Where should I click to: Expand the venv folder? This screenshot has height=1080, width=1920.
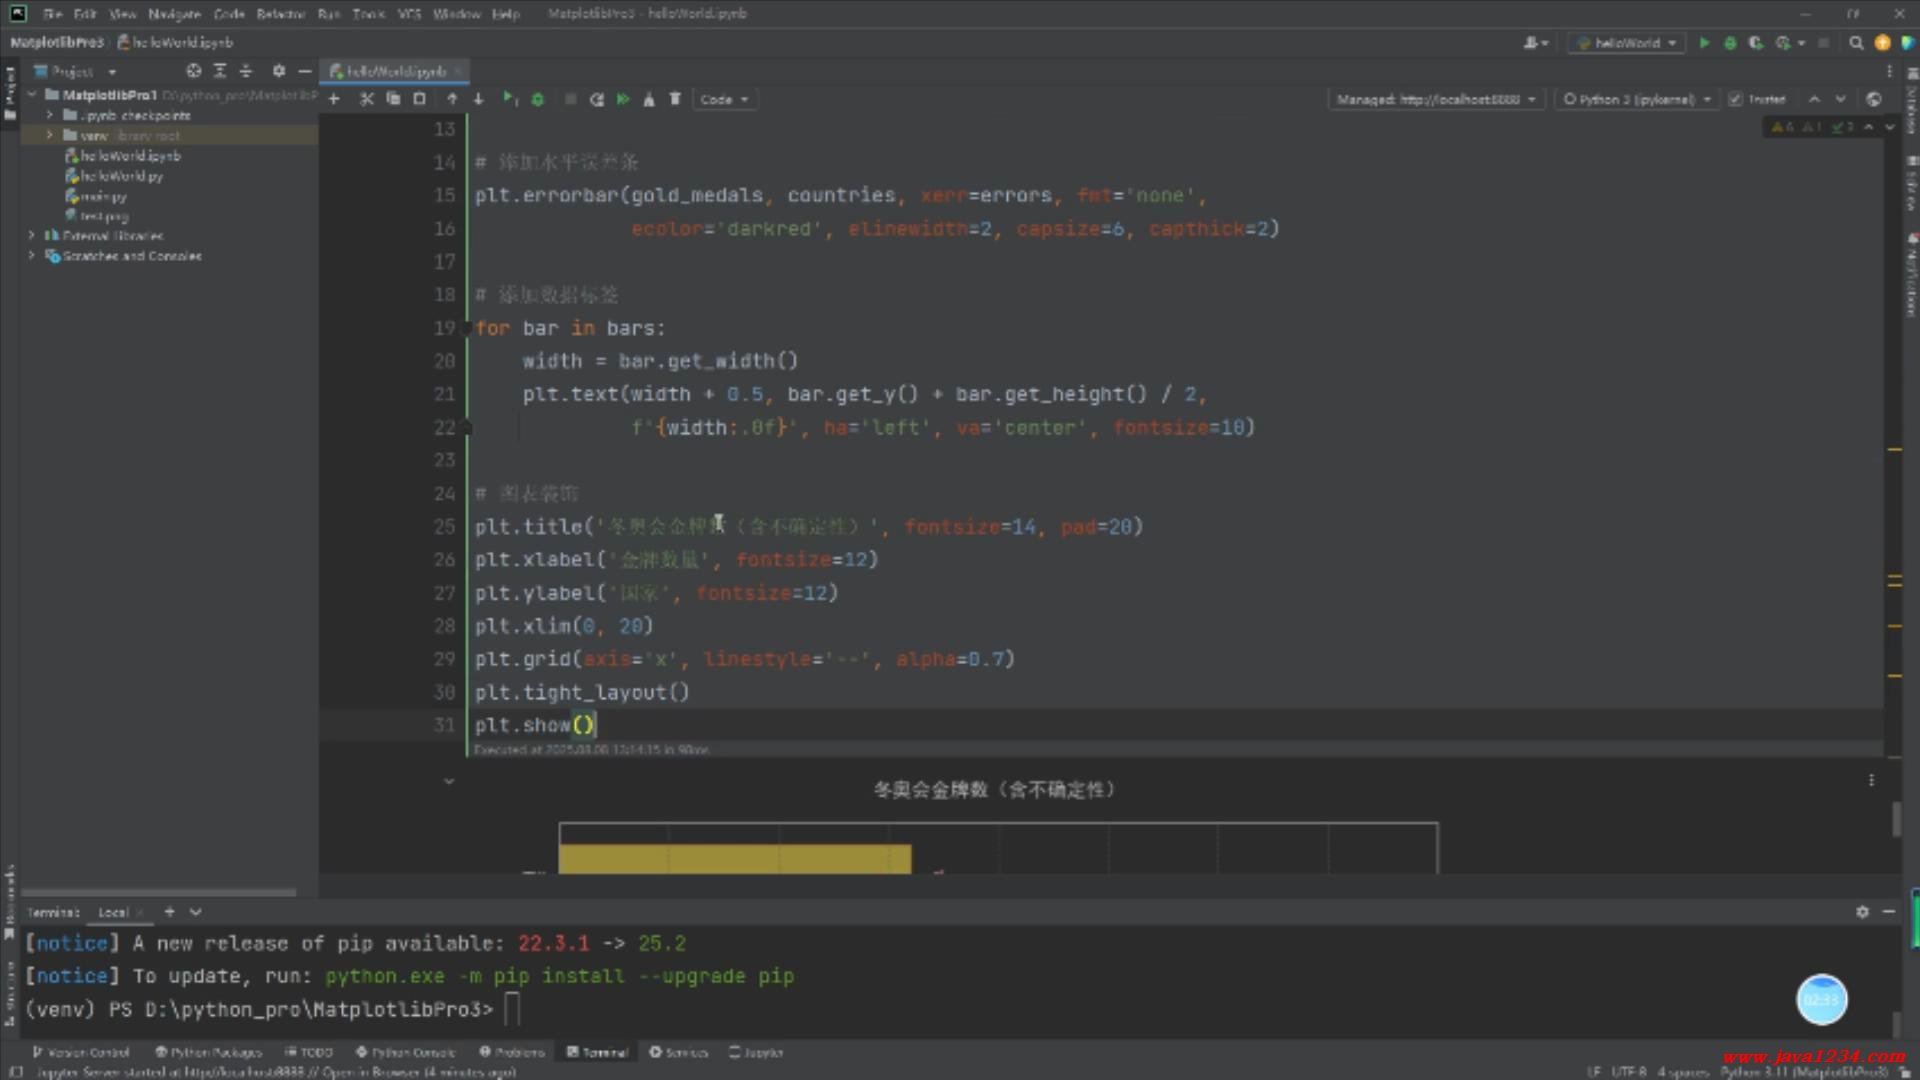pyautogui.click(x=49, y=135)
